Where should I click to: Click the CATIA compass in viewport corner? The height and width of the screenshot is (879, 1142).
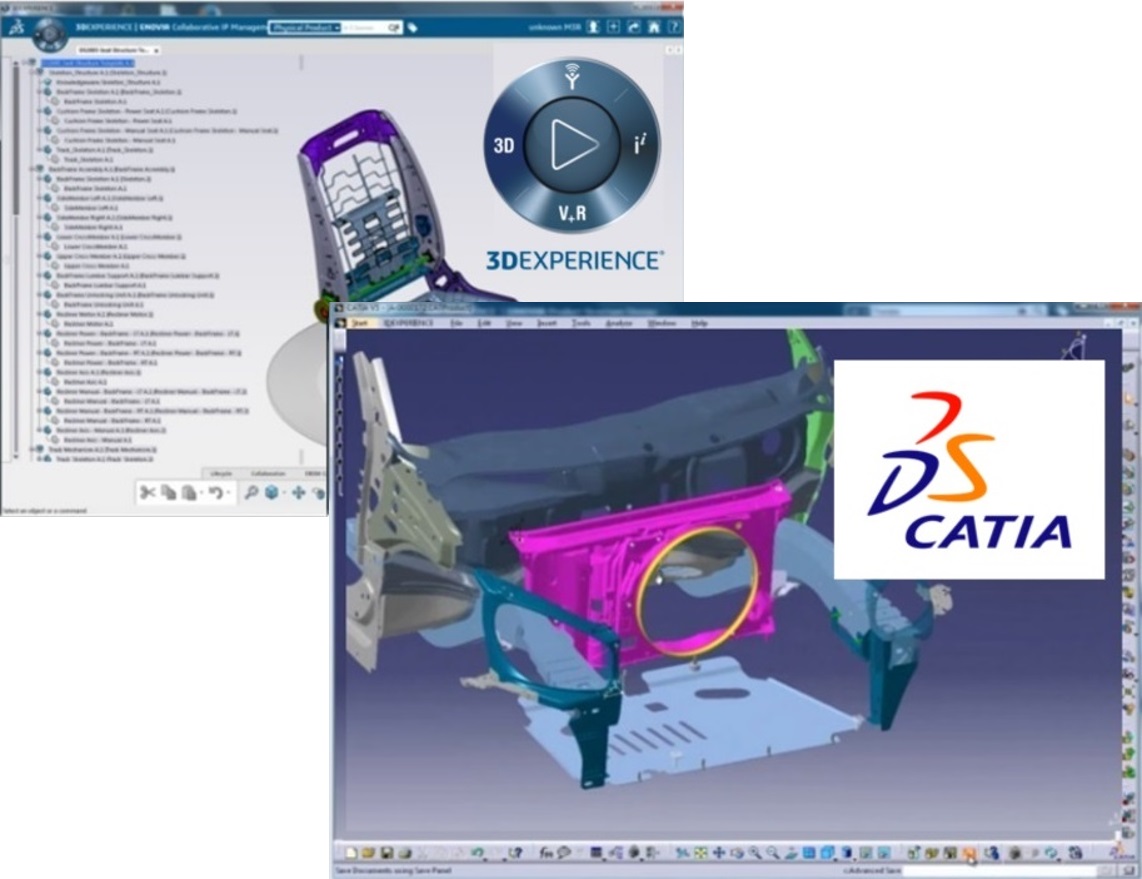pyautogui.click(x=1074, y=346)
